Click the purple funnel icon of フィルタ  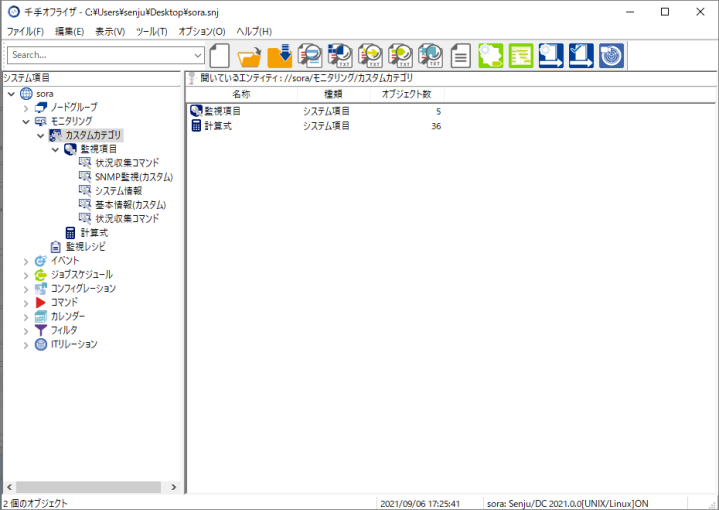[x=41, y=330]
